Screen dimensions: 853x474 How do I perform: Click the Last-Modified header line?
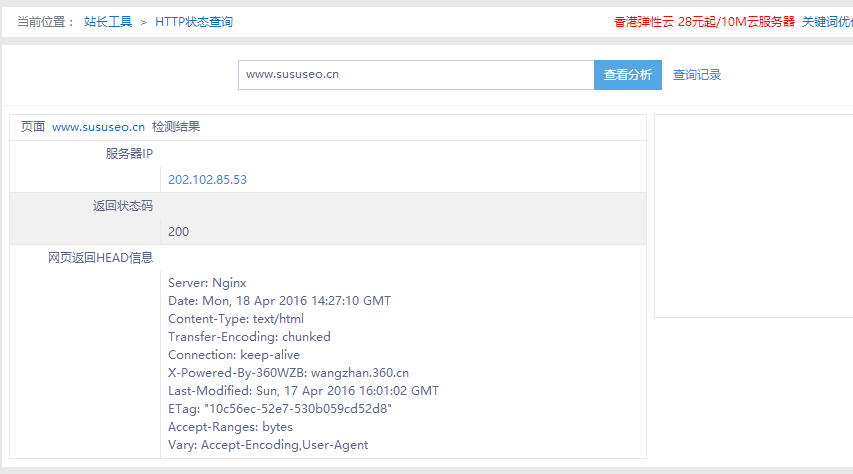tap(303, 391)
